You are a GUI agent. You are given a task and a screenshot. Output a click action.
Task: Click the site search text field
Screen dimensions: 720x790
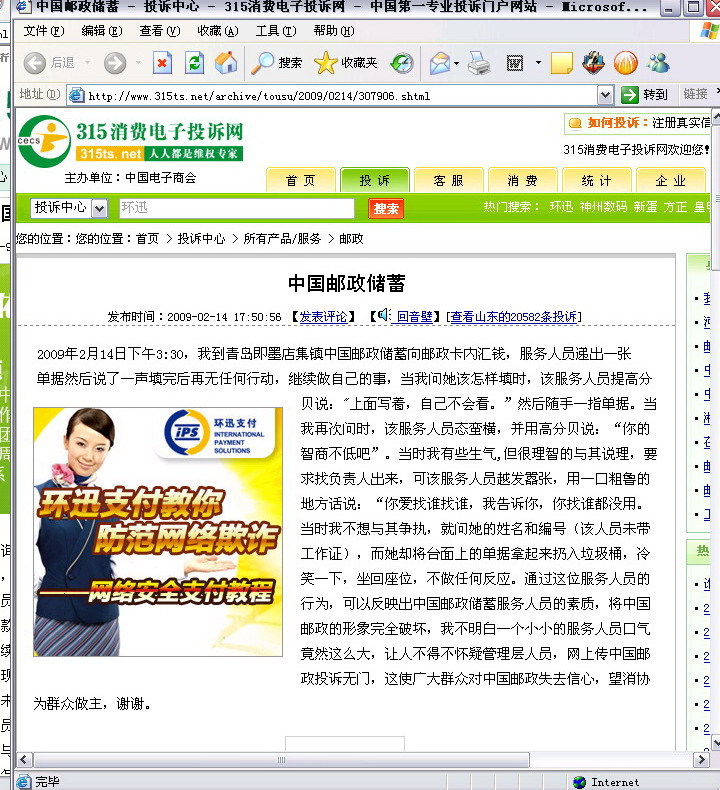[x=235, y=208]
